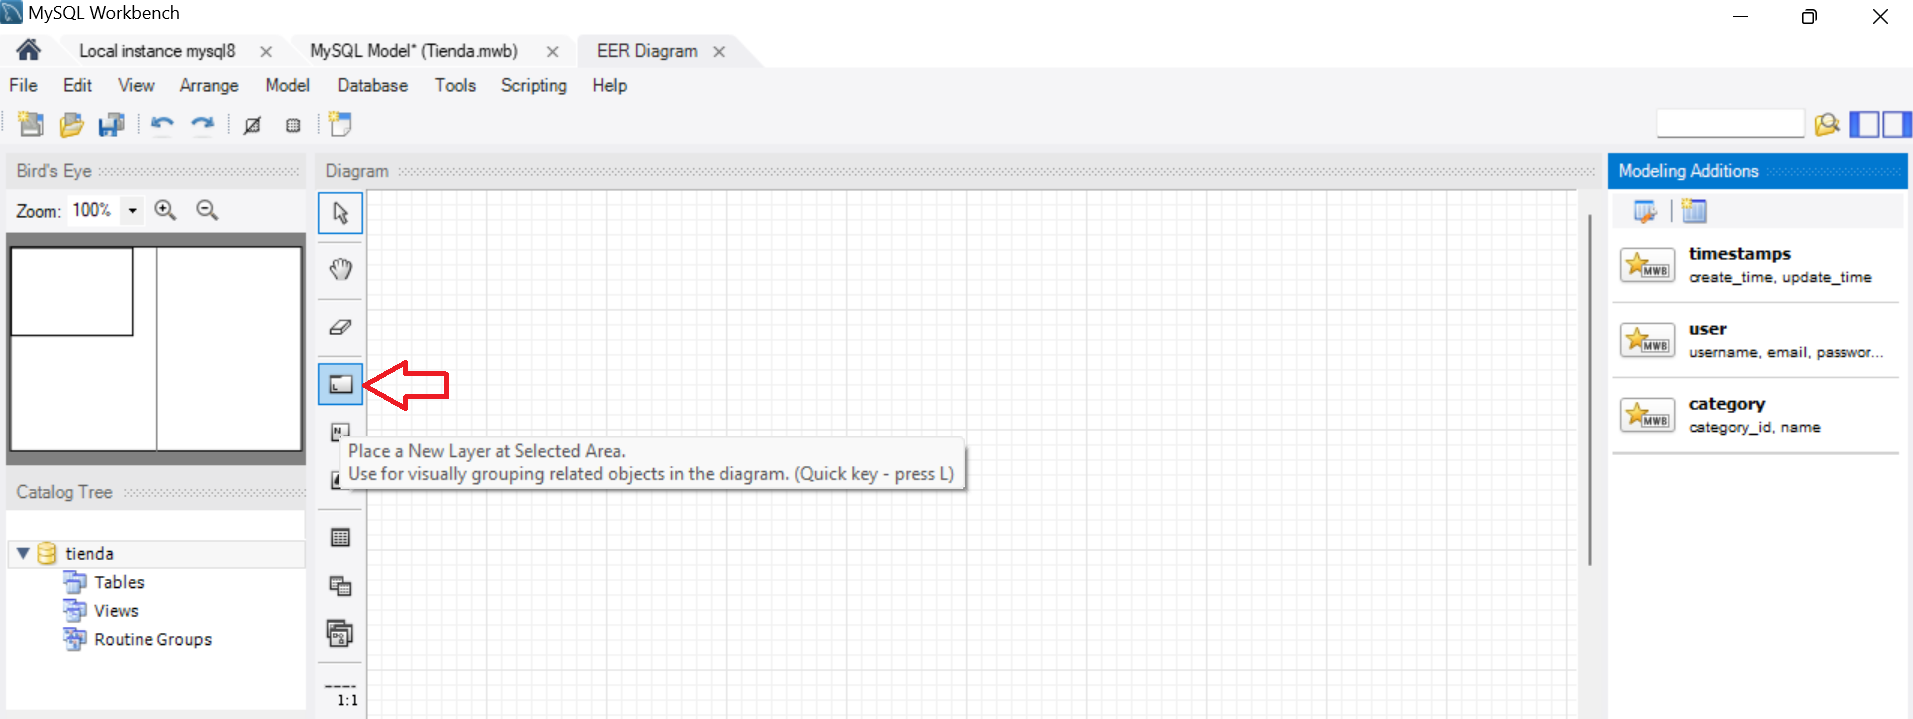Image resolution: width=1913 pixels, height=719 pixels.
Task: Open the Model menu
Action: (287, 86)
